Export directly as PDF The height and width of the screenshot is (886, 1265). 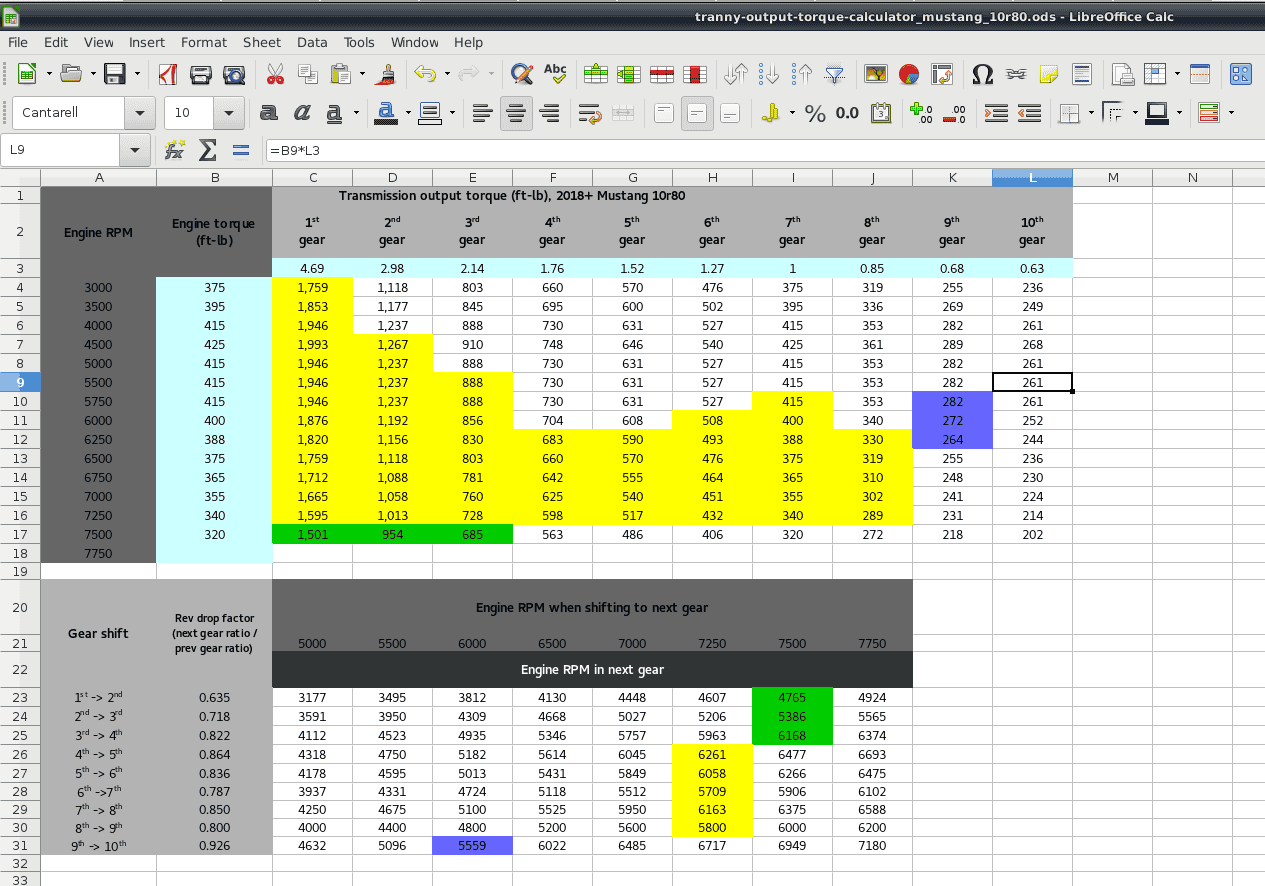[x=168, y=74]
